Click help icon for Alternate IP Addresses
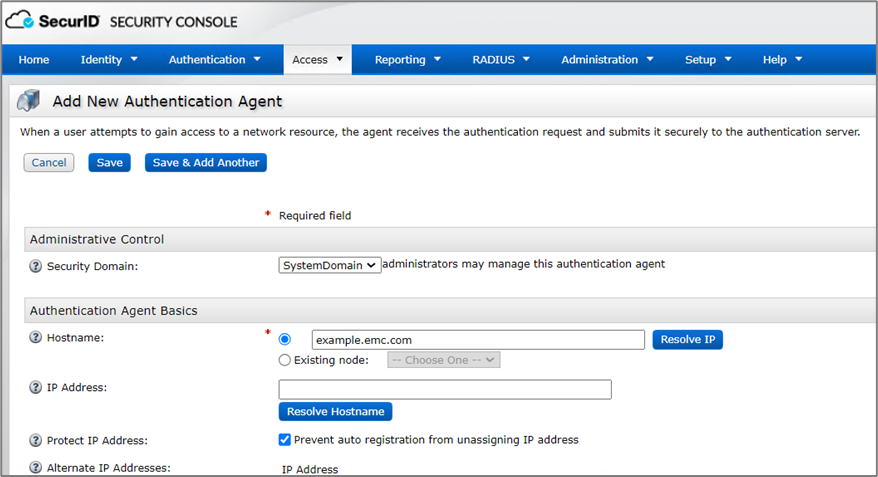Screen dimensions: 878x477 click(36, 467)
